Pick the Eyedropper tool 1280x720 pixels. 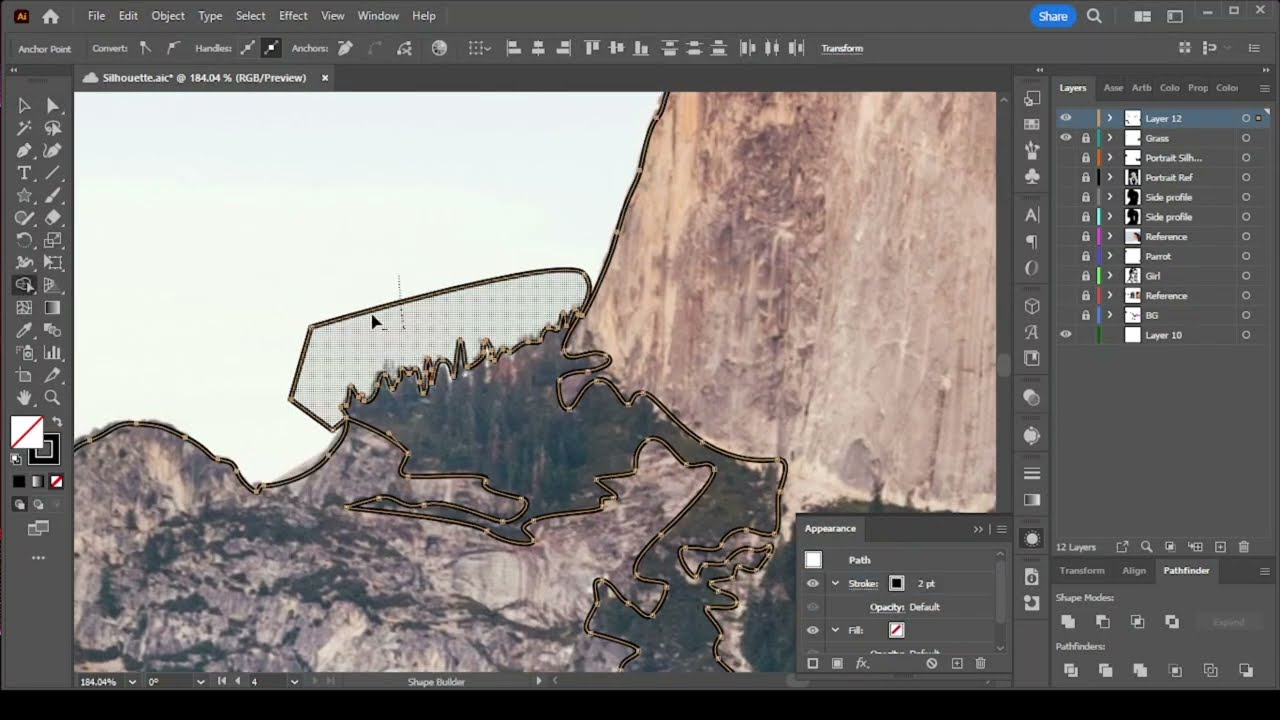[24, 330]
